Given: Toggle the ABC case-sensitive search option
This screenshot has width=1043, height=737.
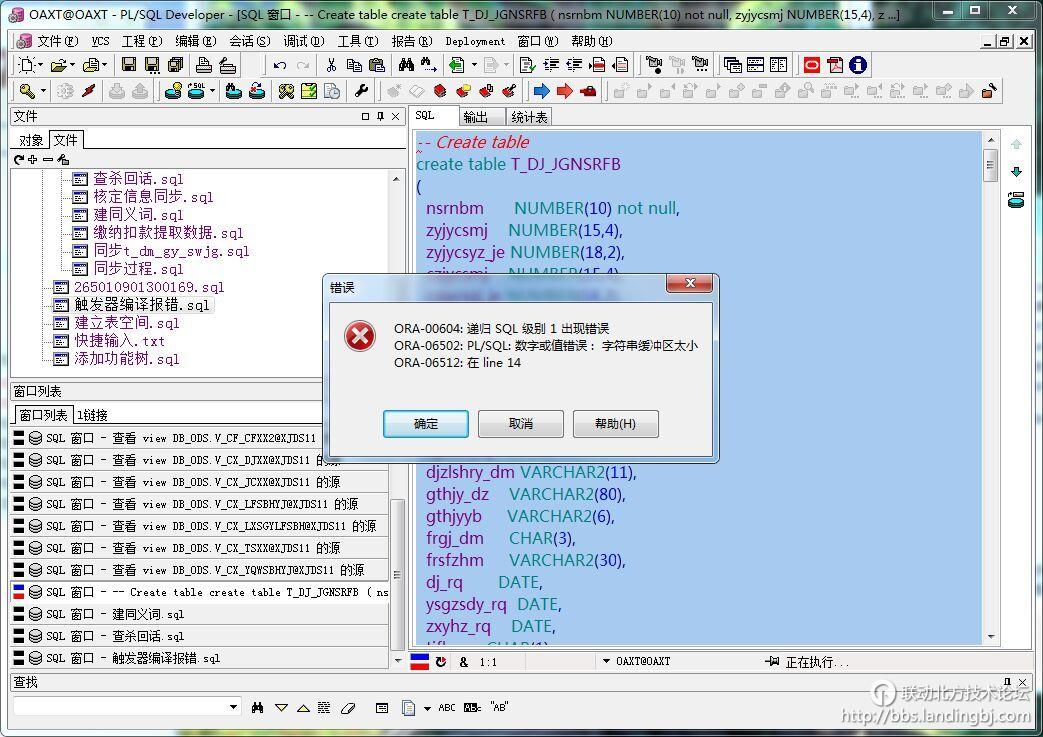Looking at the screenshot, I should (x=447, y=708).
